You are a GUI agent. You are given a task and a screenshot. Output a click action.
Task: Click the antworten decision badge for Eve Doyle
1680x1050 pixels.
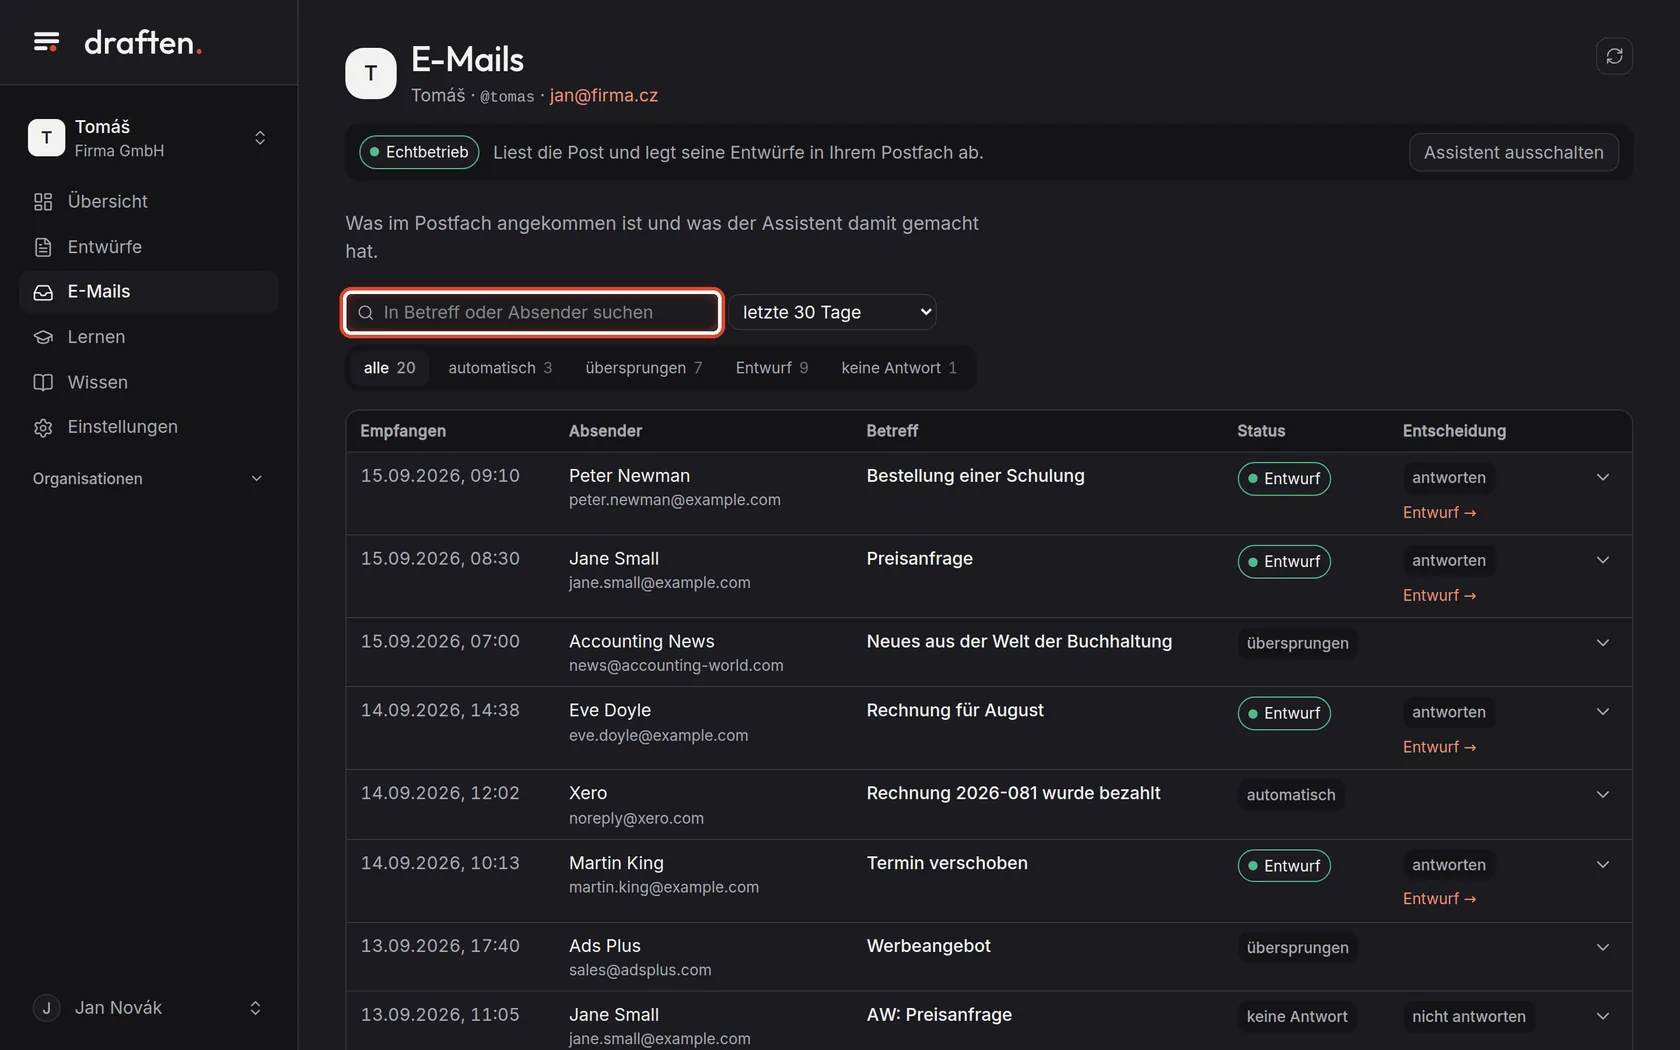1449,713
